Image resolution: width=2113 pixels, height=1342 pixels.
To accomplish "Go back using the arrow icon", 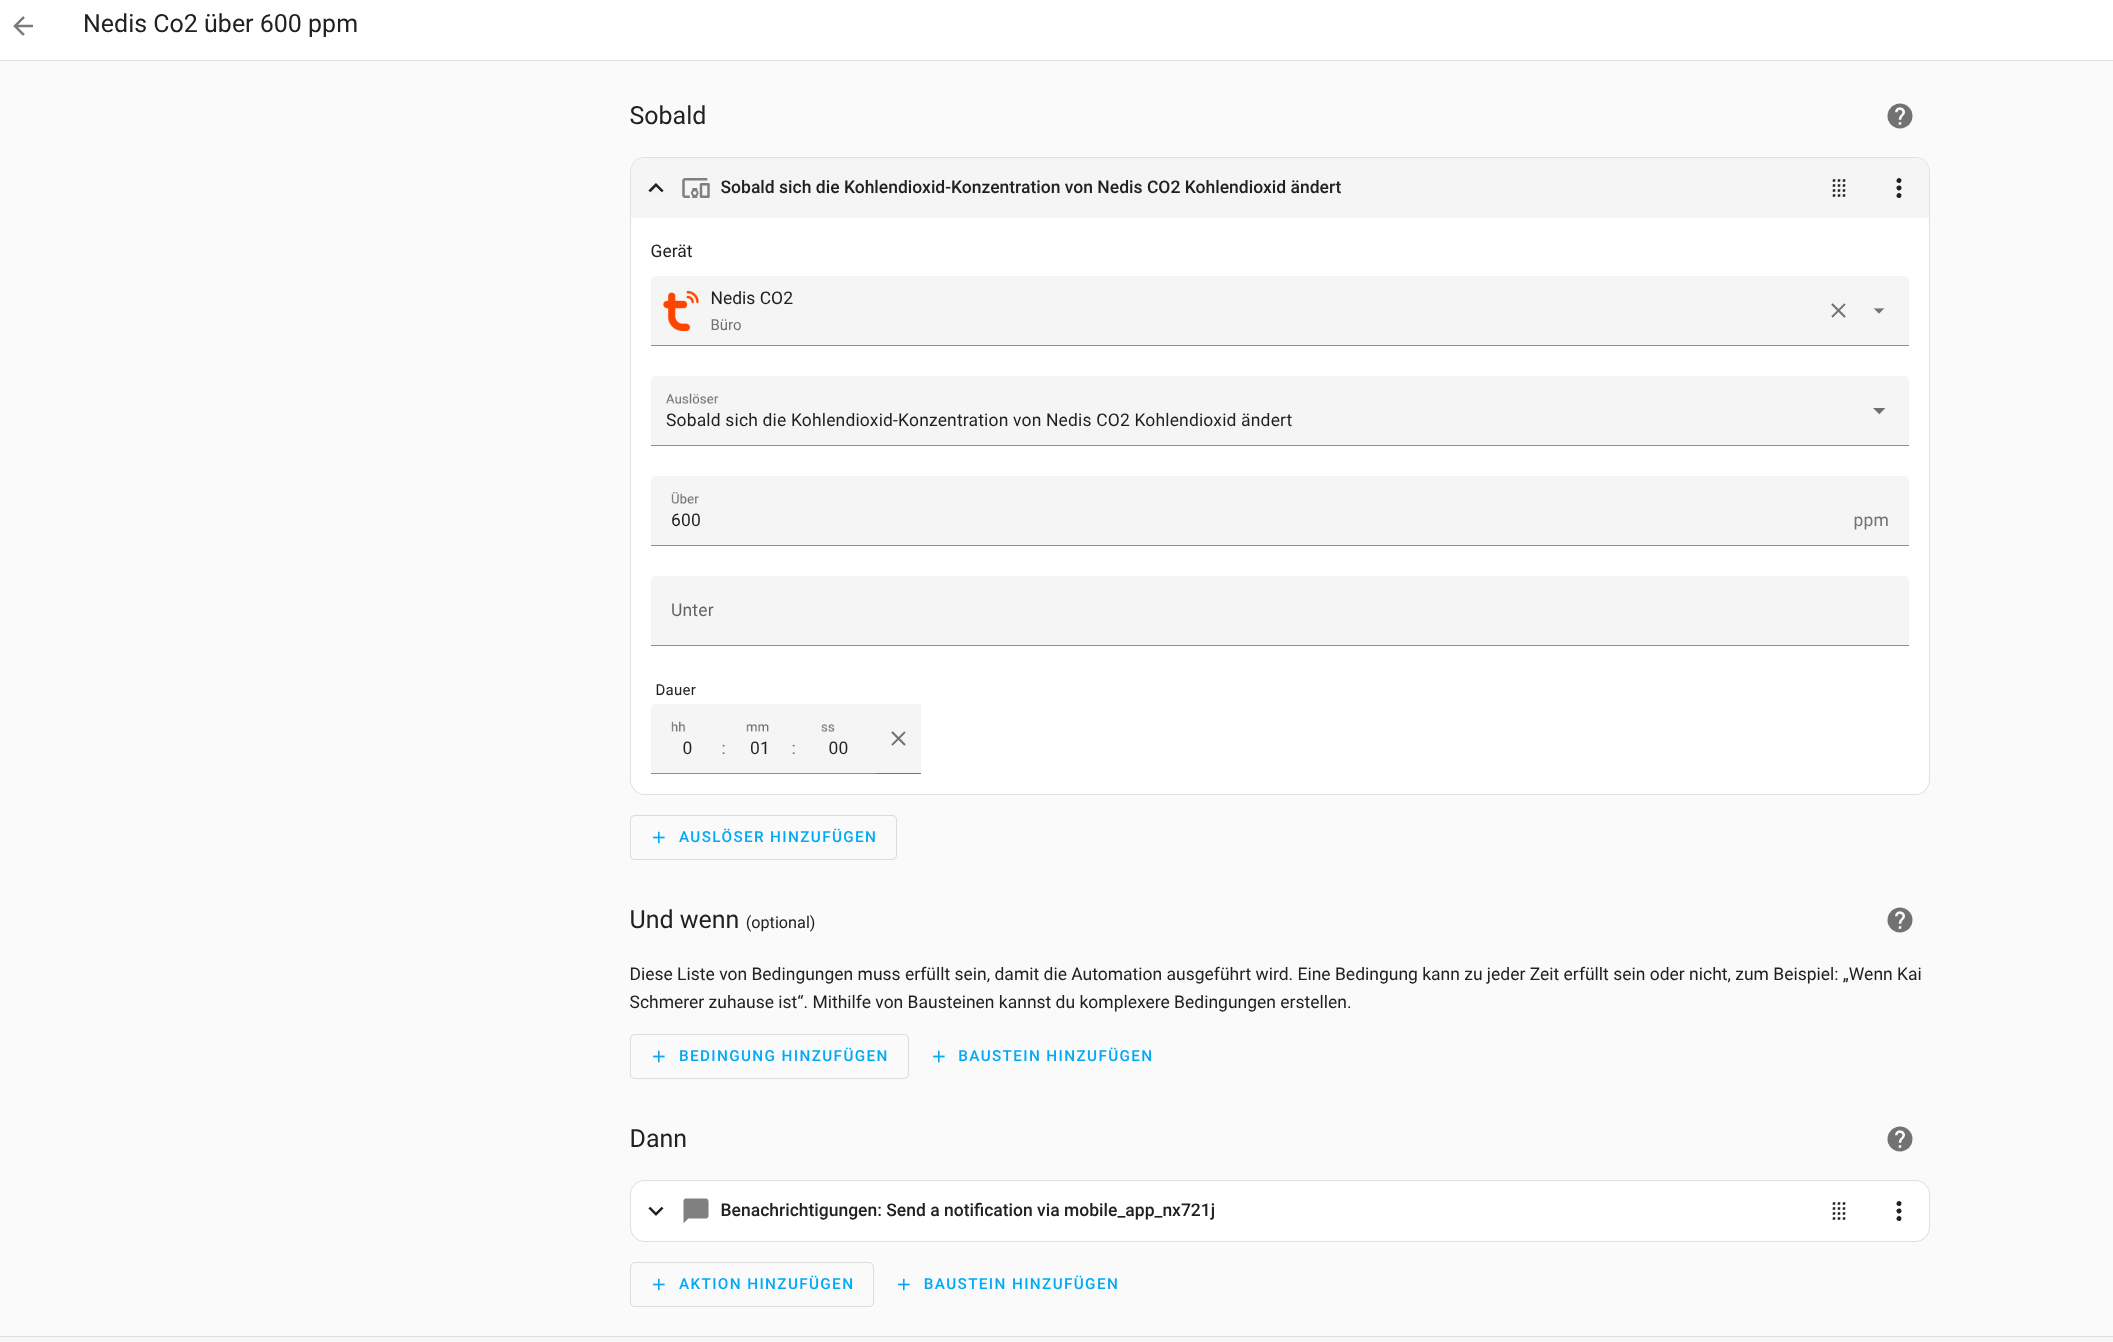I will click(24, 26).
